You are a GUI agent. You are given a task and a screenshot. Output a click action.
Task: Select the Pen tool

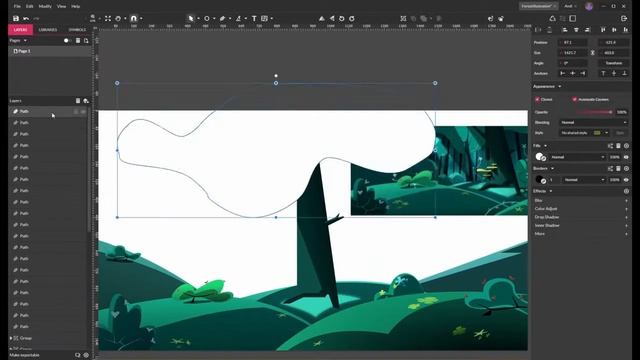click(222, 18)
